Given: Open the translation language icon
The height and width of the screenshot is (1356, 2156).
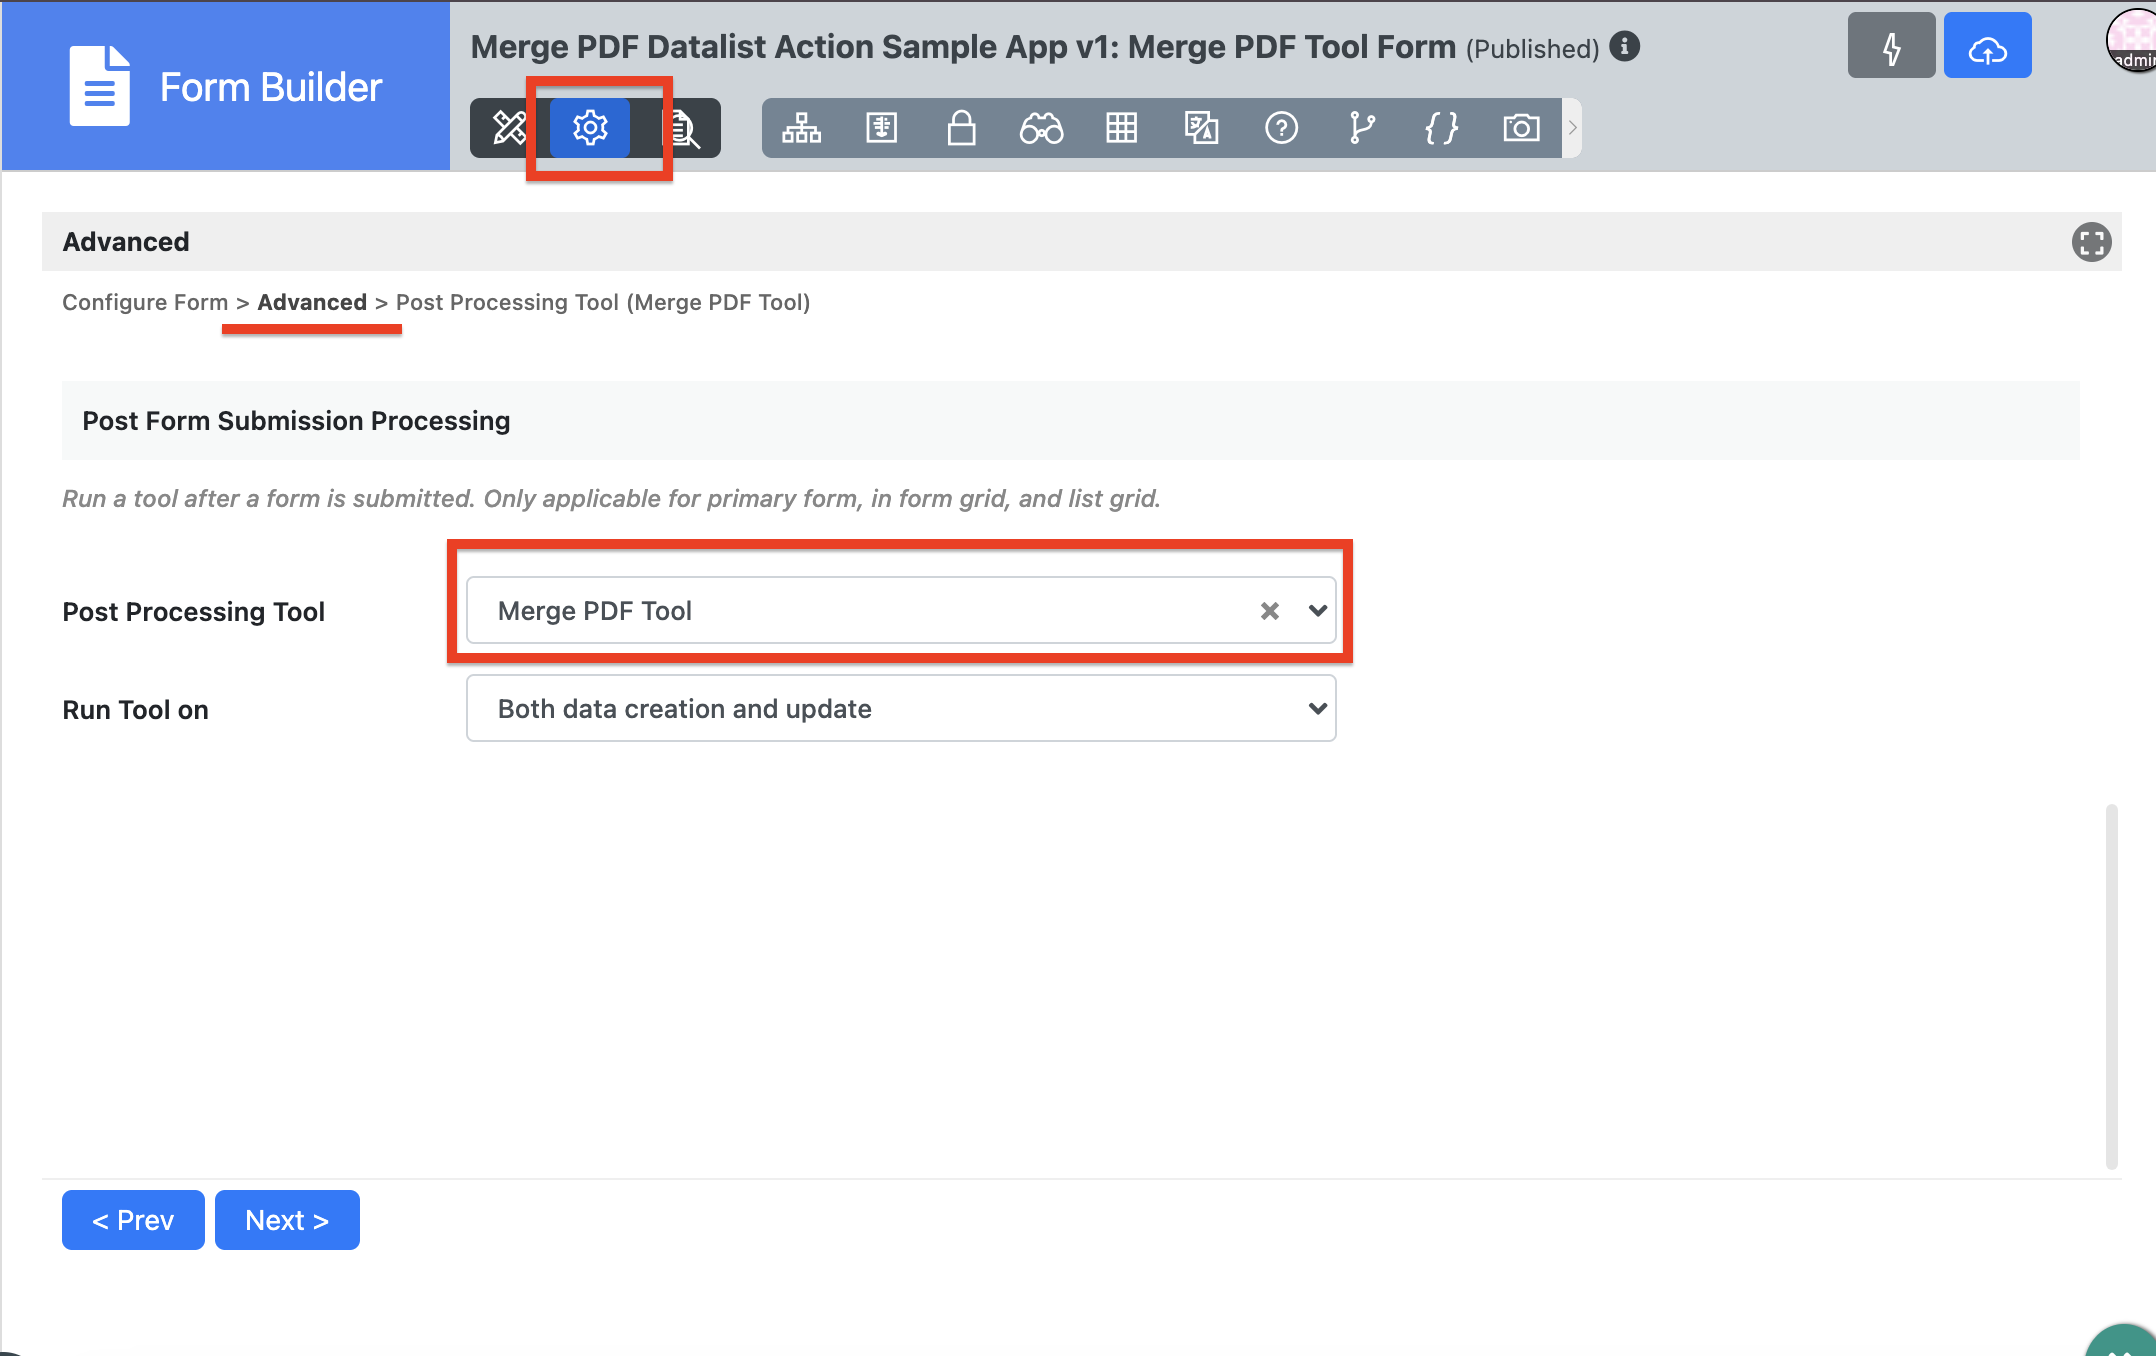Looking at the screenshot, I should pos(1201,128).
